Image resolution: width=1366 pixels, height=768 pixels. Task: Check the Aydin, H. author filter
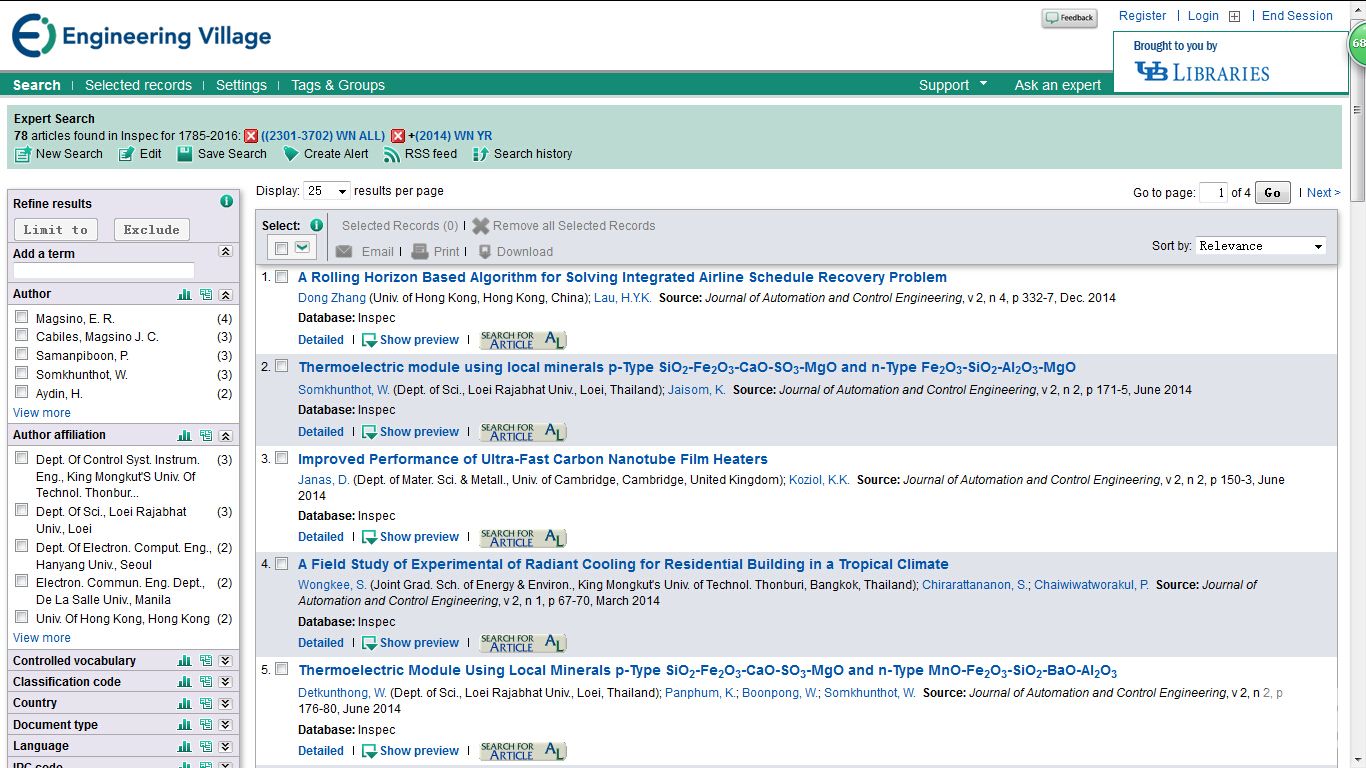pyautogui.click(x=22, y=392)
